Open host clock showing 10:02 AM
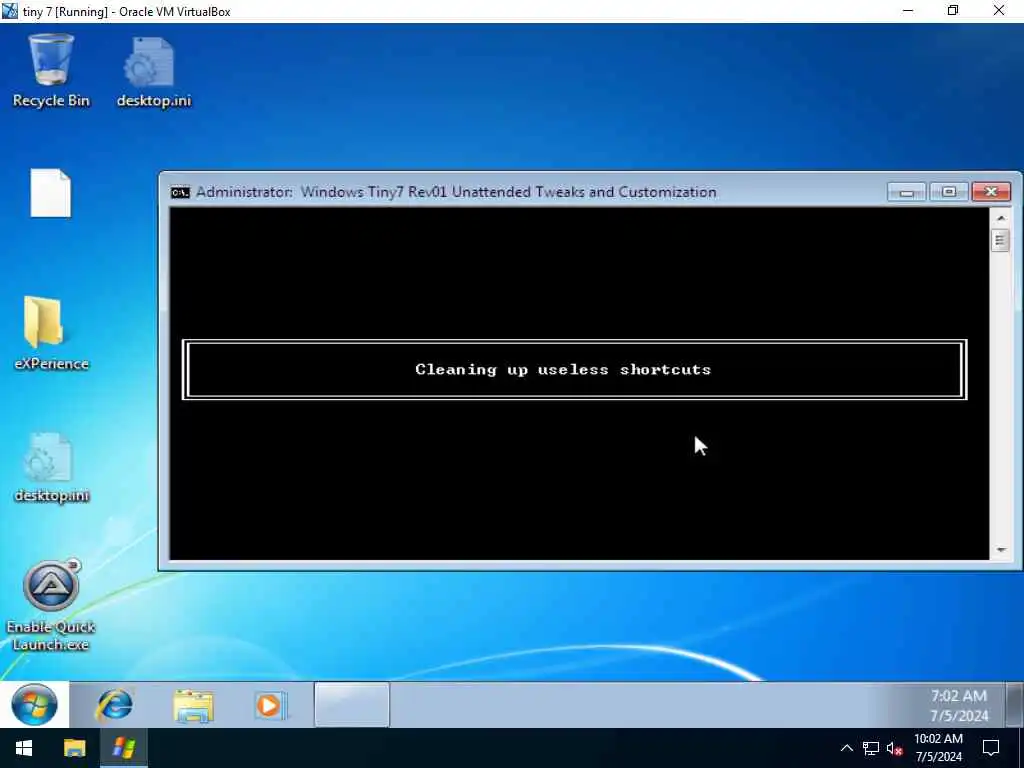 click(938, 748)
